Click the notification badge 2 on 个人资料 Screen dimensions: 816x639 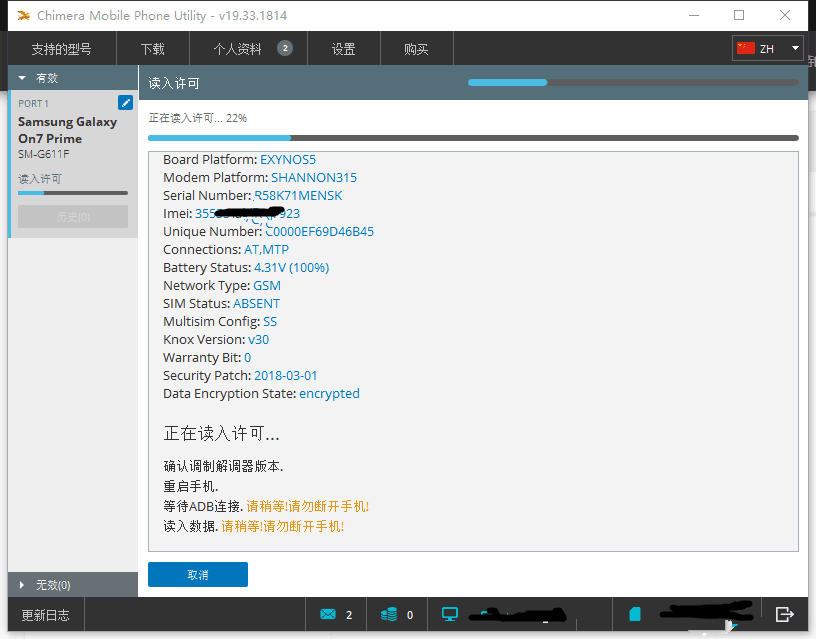(x=285, y=48)
